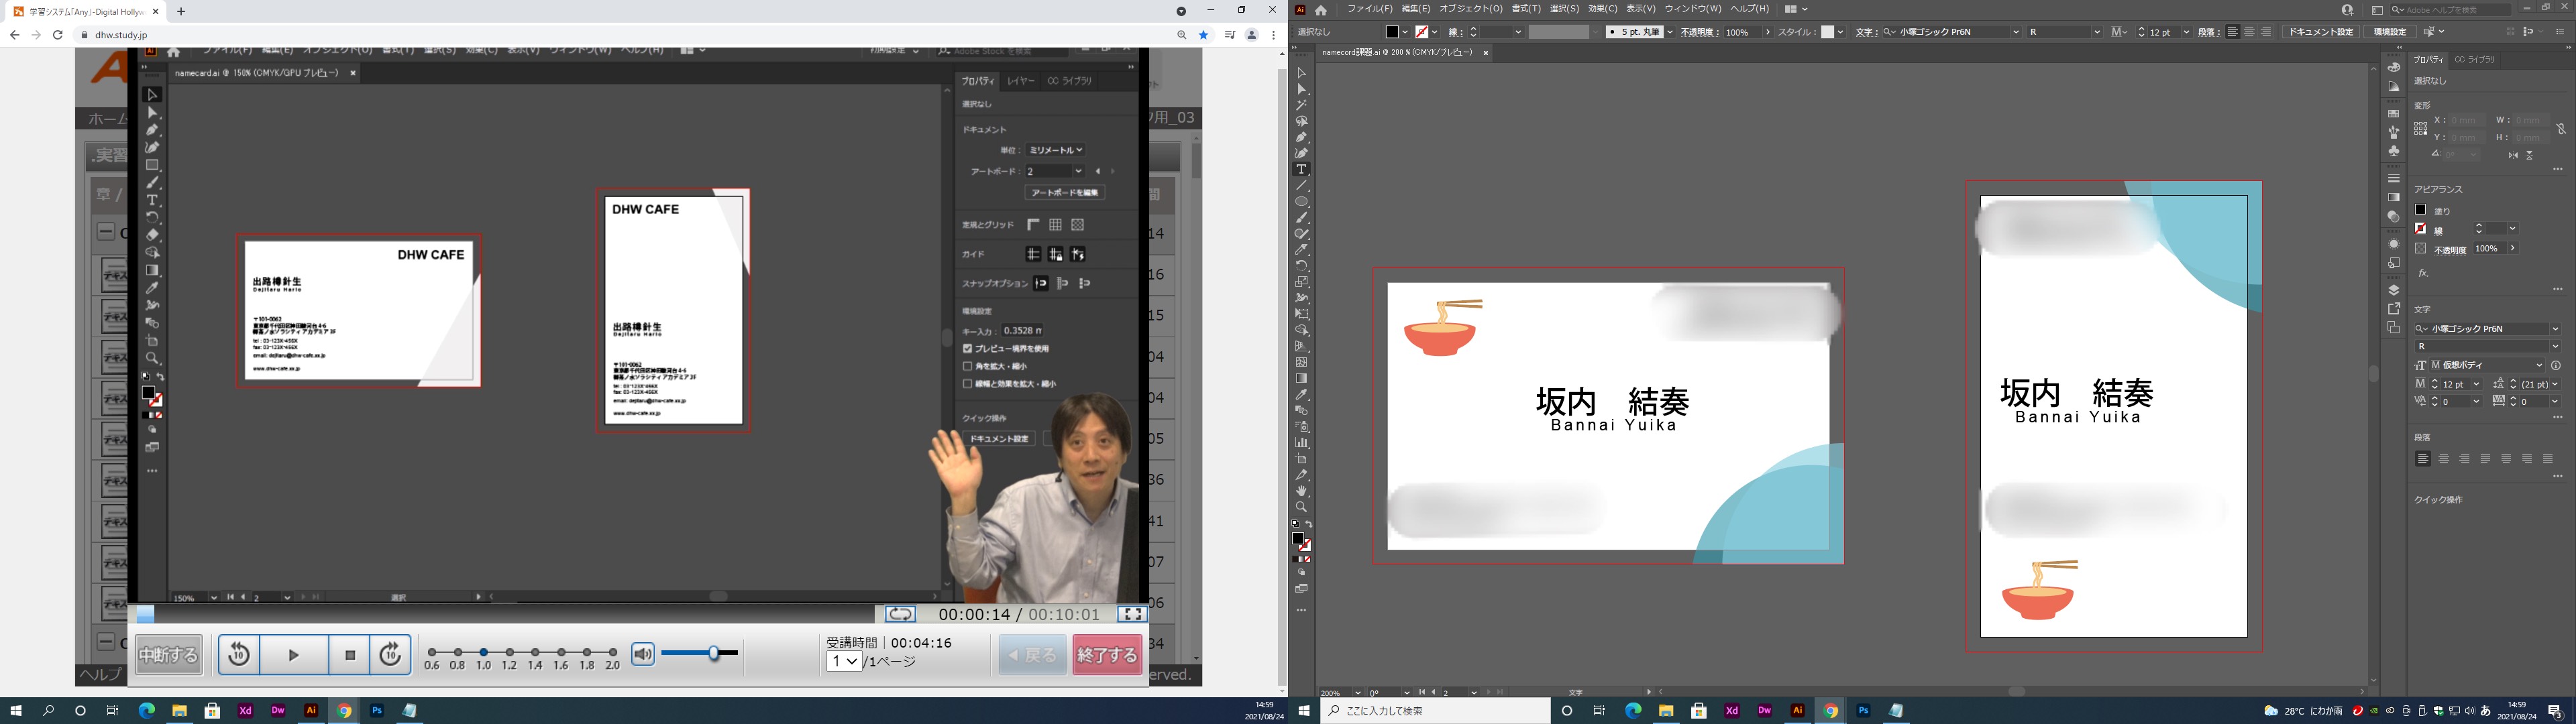
Task: Click the 終了する button
Action: point(1106,655)
